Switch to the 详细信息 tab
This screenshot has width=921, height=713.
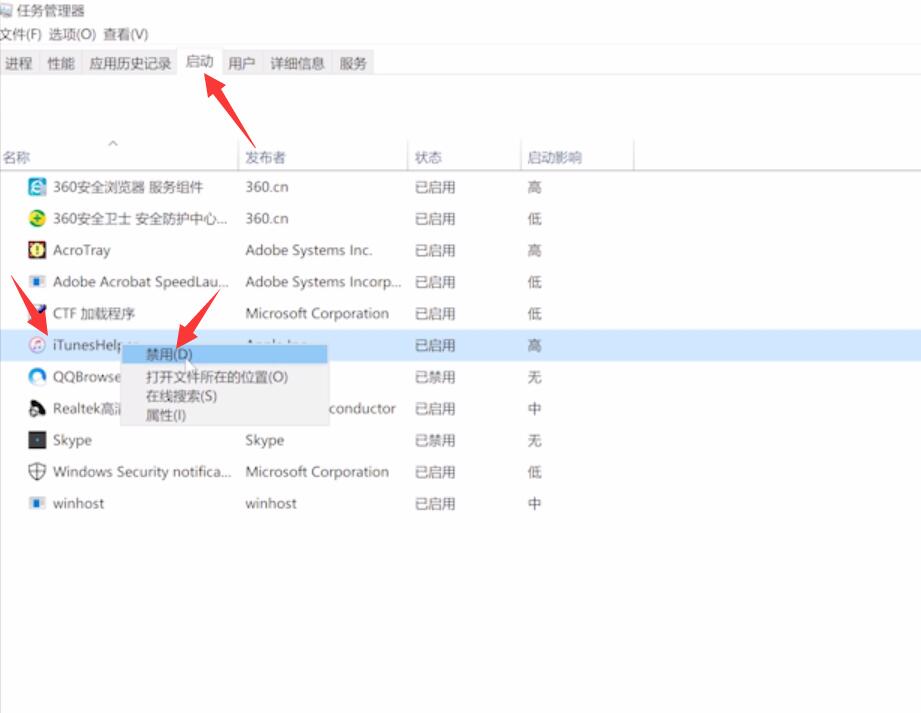[297, 63]
